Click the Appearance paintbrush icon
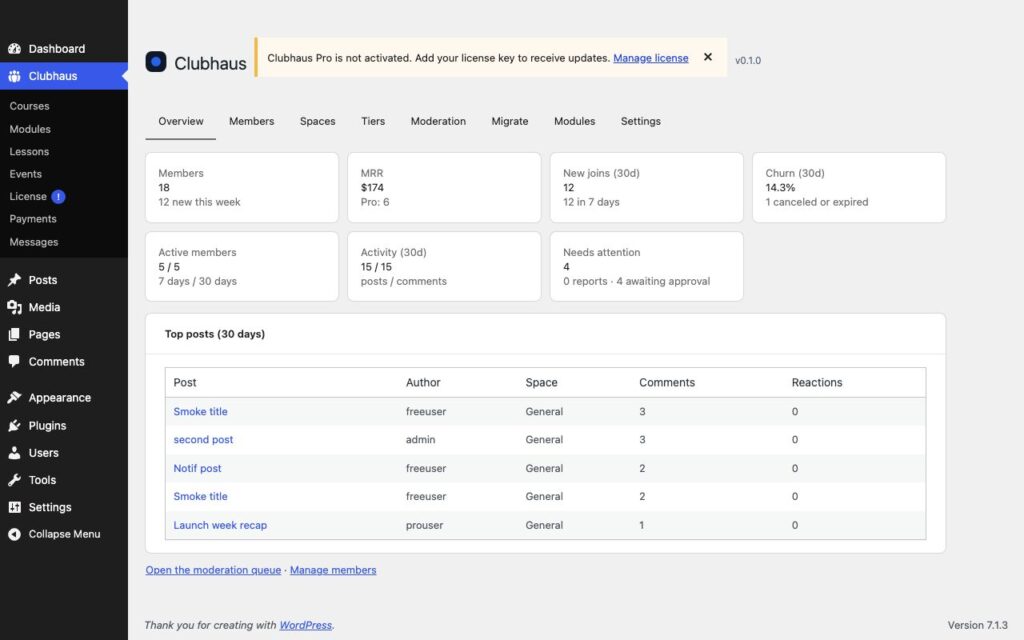This screenshot has height=640, width=1024. pyautogui.click(x=14, y=398)
